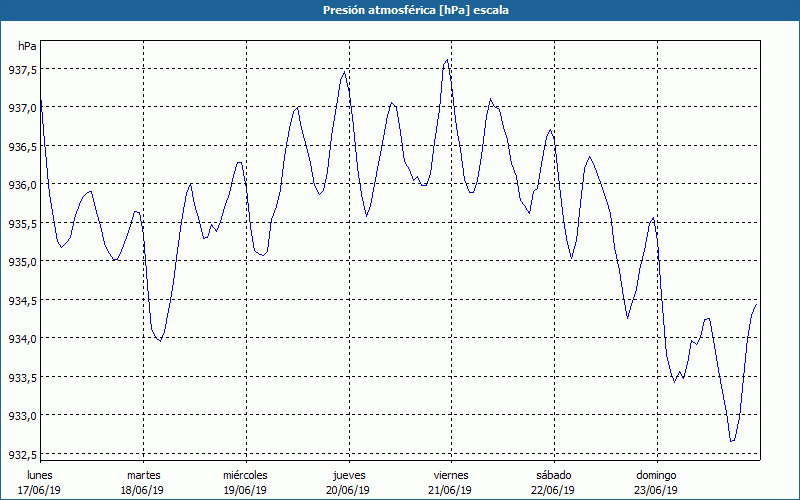Viewport: 800px width, 500px height.
Task: Click the 22/06/19 date label
Action: tap(553, 490)
